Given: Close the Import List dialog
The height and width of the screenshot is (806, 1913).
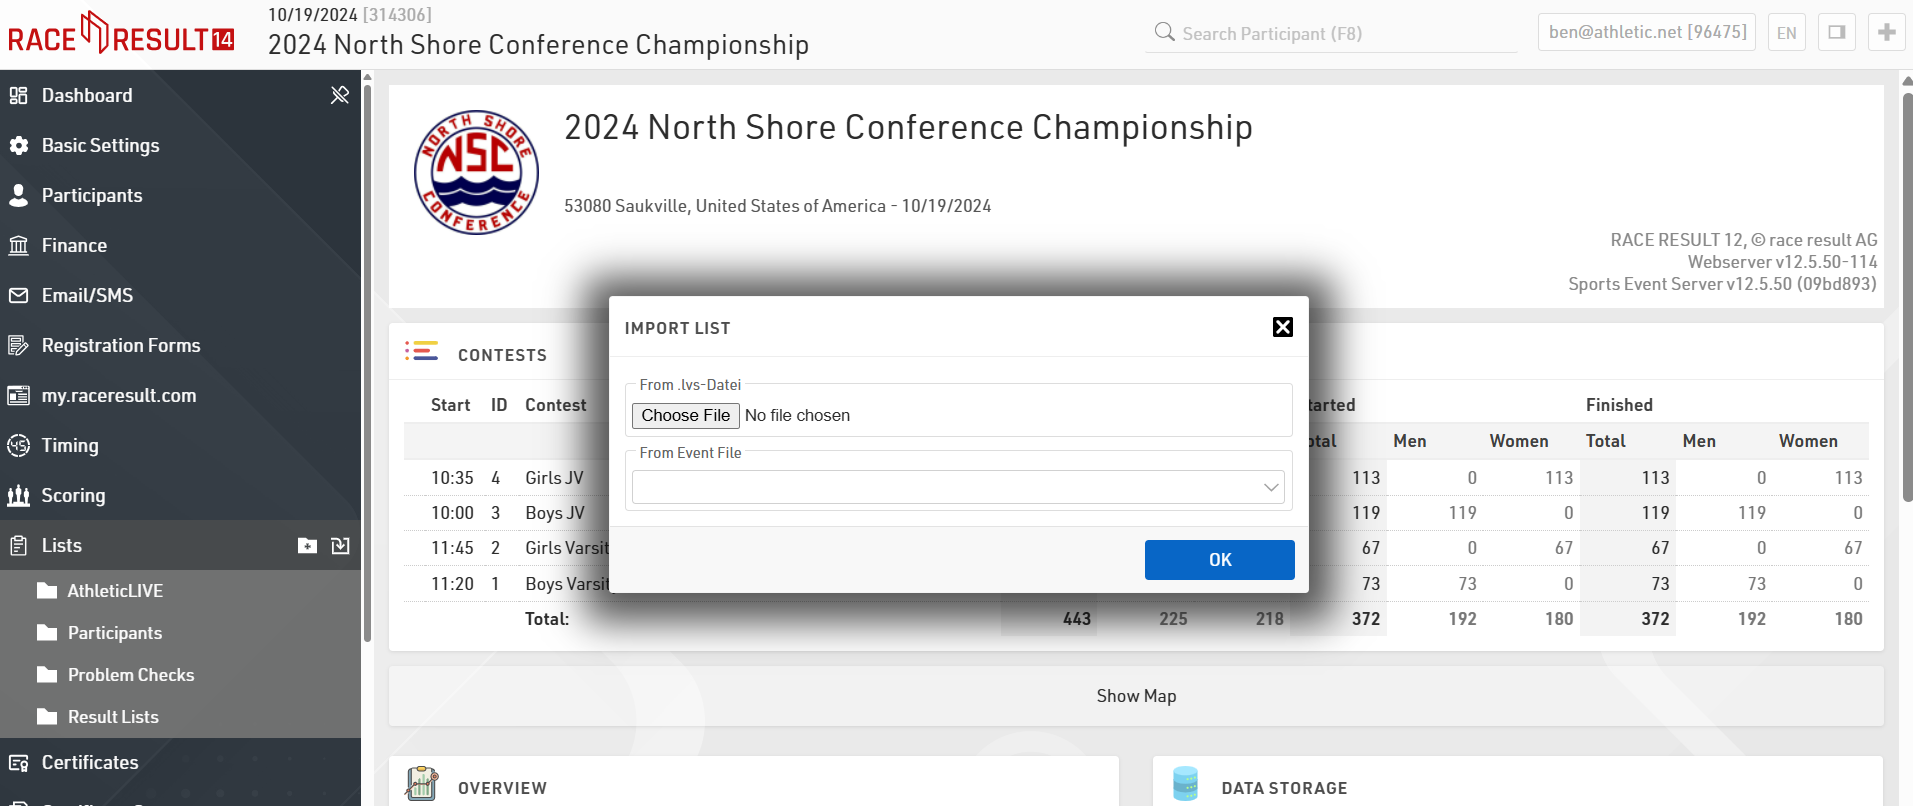Looking at the screenshot, I should [x=1282, y=327].
